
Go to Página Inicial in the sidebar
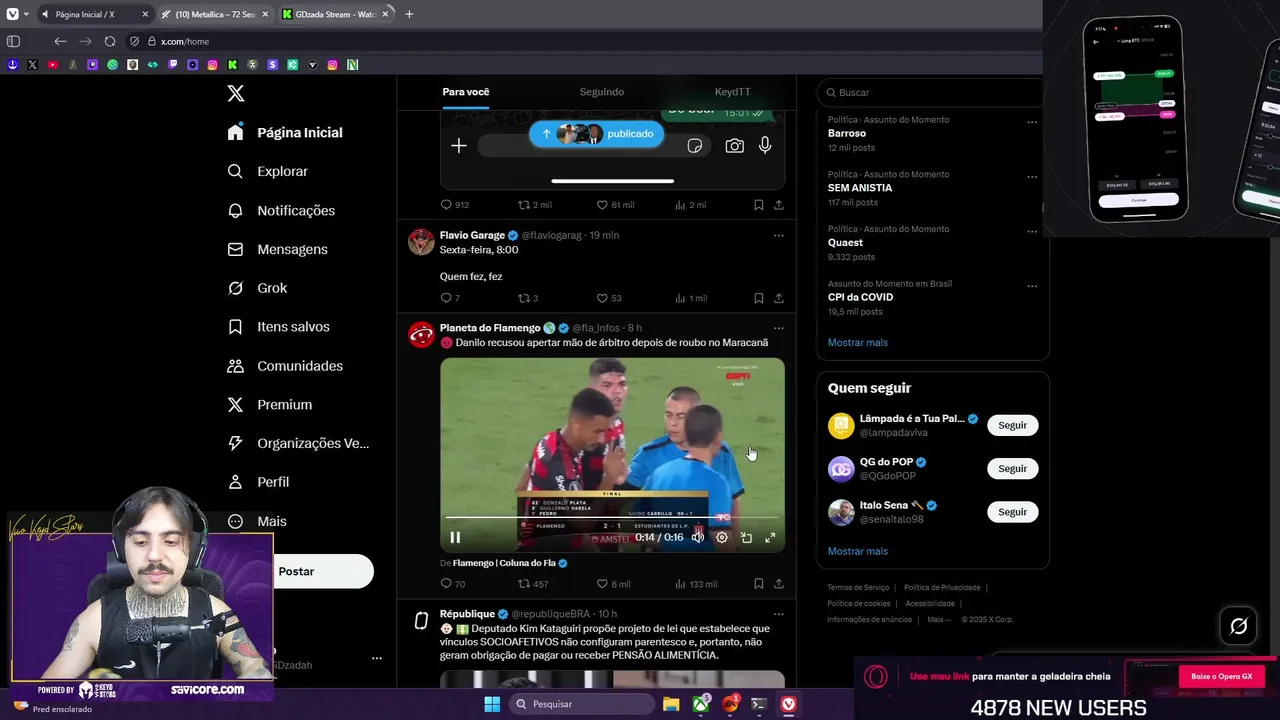[285, 132]
